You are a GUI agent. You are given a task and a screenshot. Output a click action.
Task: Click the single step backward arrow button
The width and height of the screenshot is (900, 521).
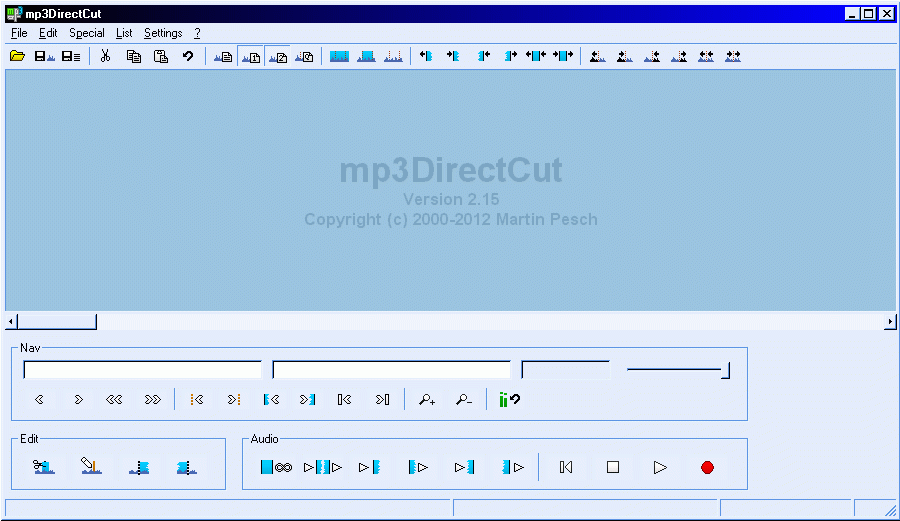click(x=40, y=399)
